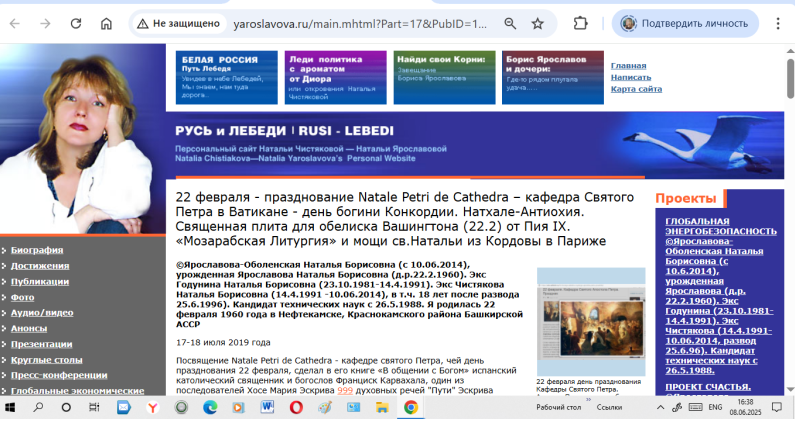Open the Cathedra painting thumbnail image

pos(591,322)
